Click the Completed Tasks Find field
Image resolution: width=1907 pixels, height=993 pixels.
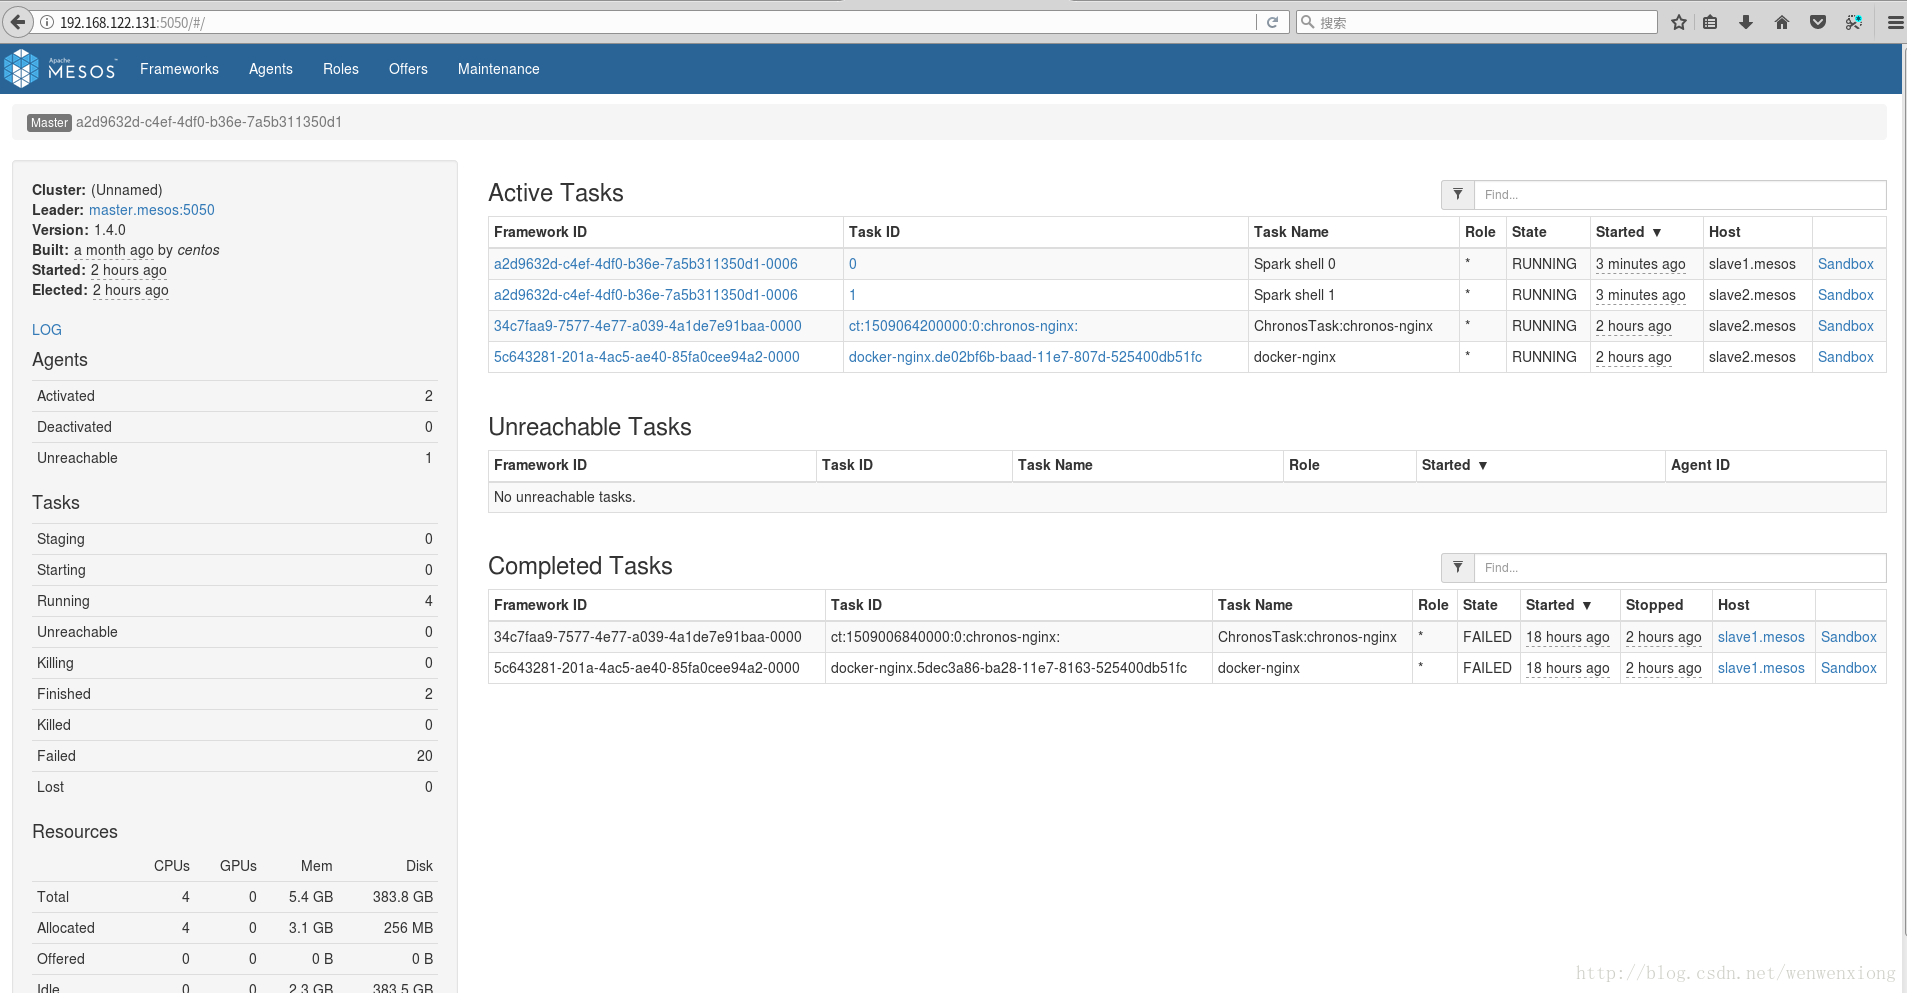click(x=1680, y=568)
